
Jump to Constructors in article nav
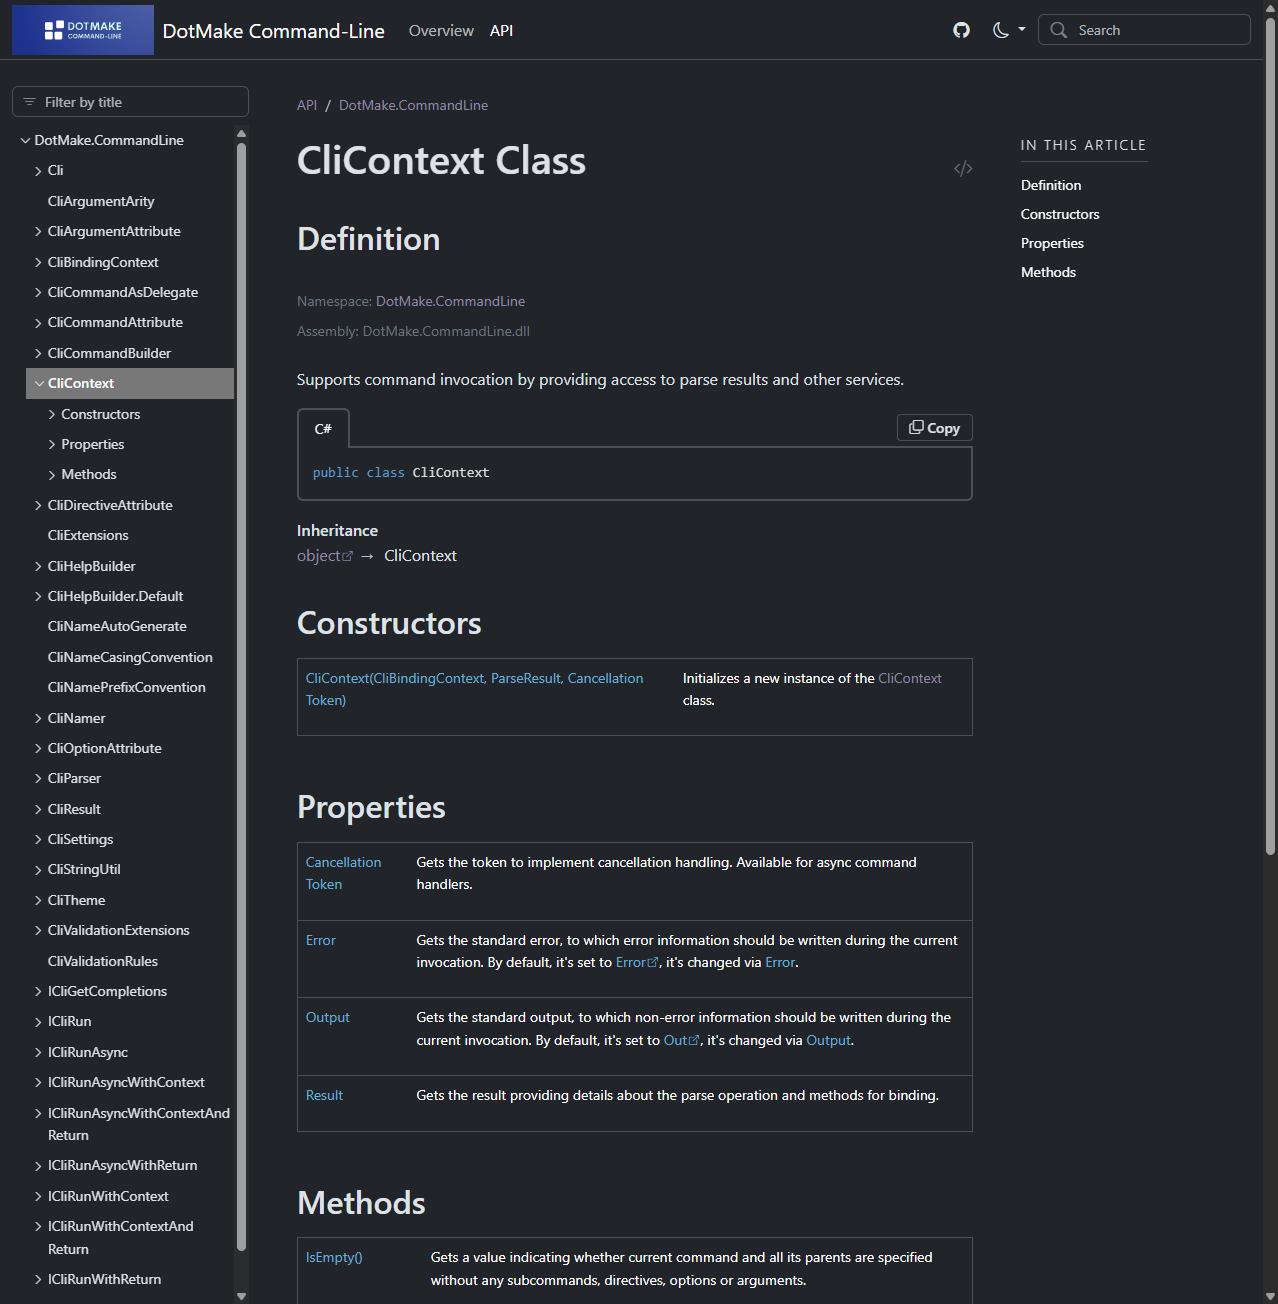coord(1060,214)
